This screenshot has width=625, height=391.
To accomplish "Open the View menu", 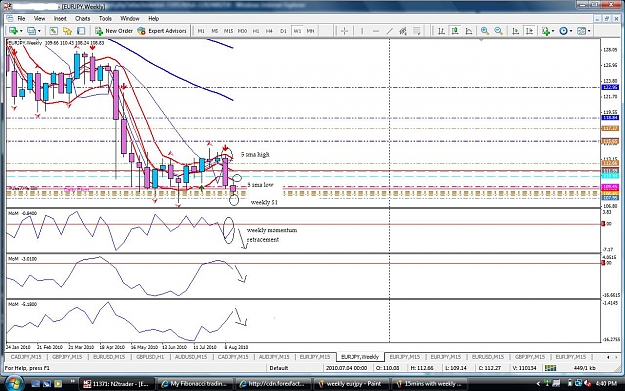I will click(x=39, y=18).
